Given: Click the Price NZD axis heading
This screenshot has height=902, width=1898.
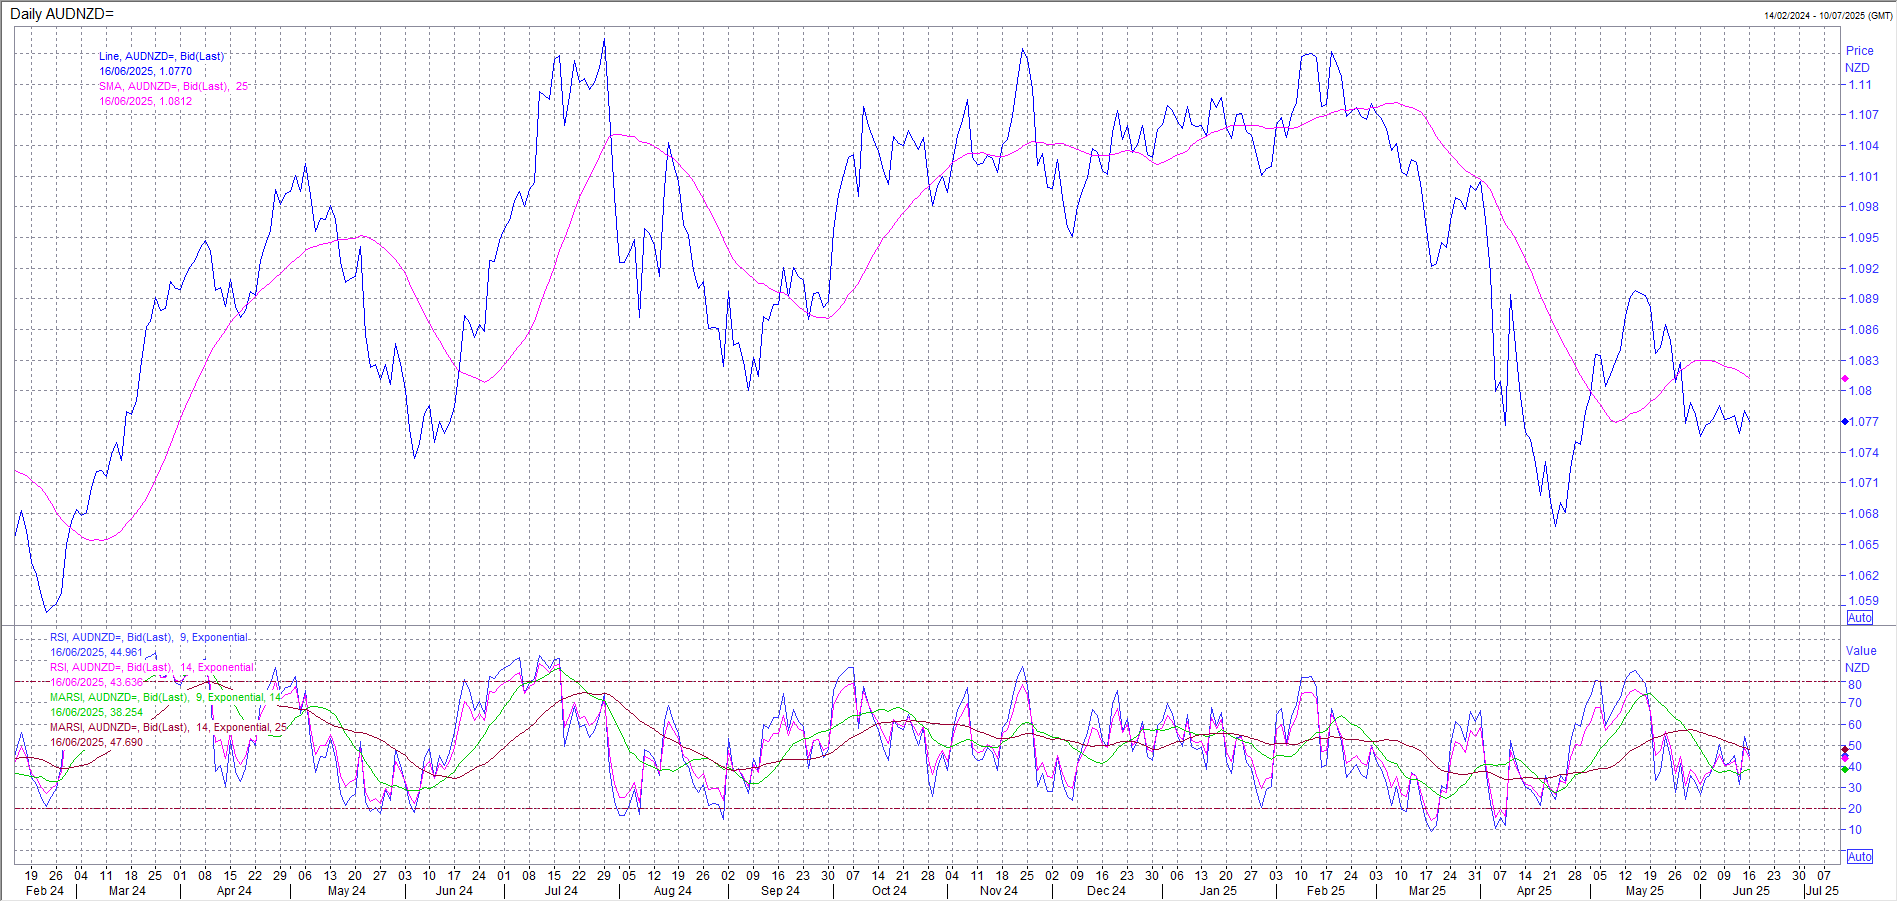Looking at the screenshot, I should point(1859,59).
